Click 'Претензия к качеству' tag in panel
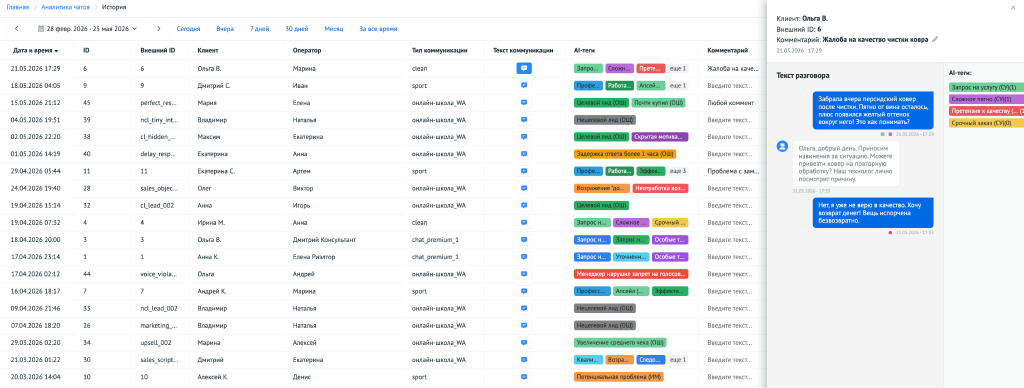This screenshot has height=388, width=1024. point(986,111)
